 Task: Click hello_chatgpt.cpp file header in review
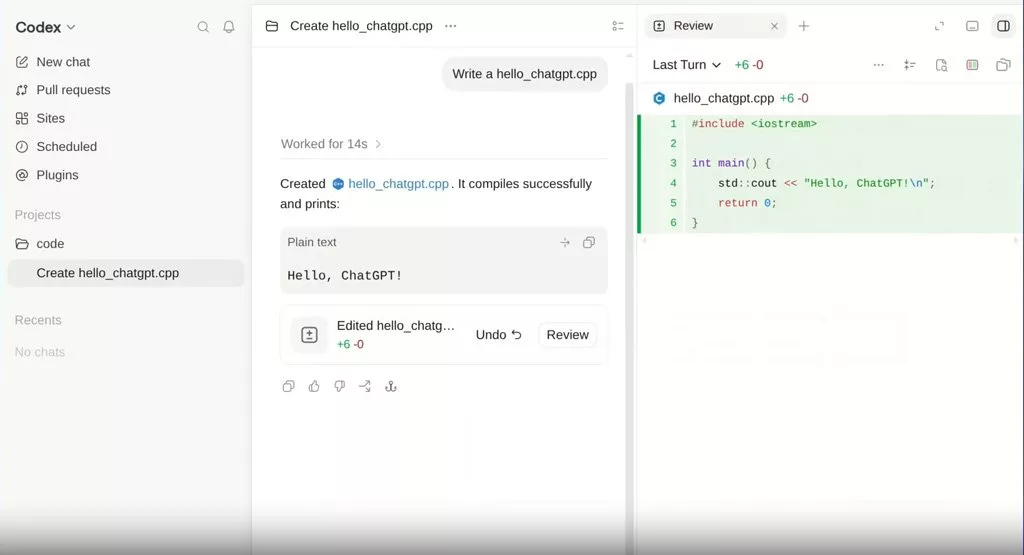tap(724, 98)
